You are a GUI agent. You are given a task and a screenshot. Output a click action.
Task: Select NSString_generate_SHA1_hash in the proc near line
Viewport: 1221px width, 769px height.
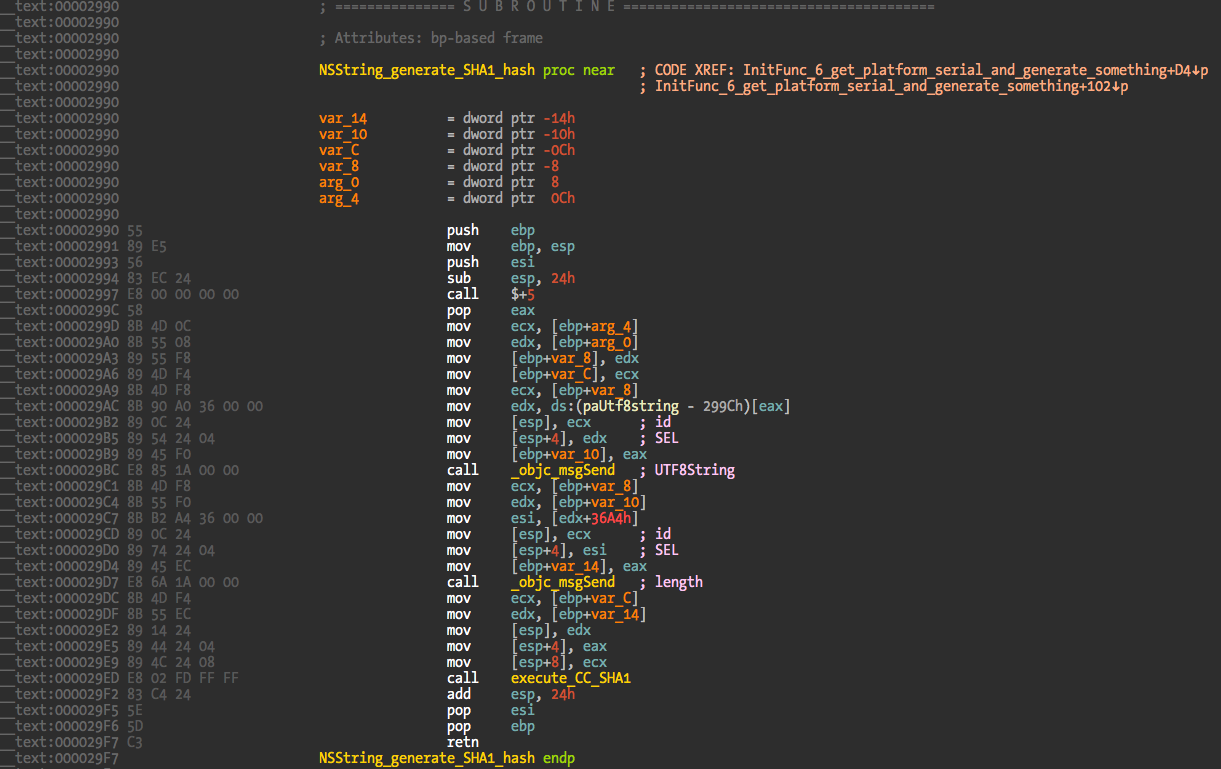[426, 70]
